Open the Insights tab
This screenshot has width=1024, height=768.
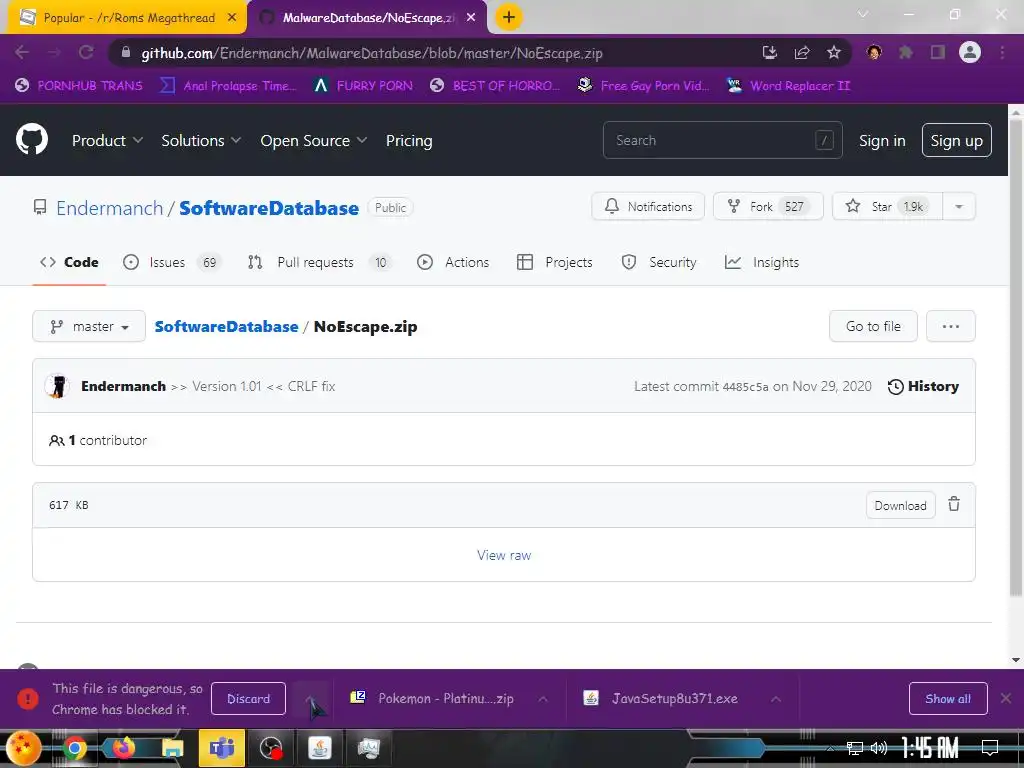tap(761, 262)
